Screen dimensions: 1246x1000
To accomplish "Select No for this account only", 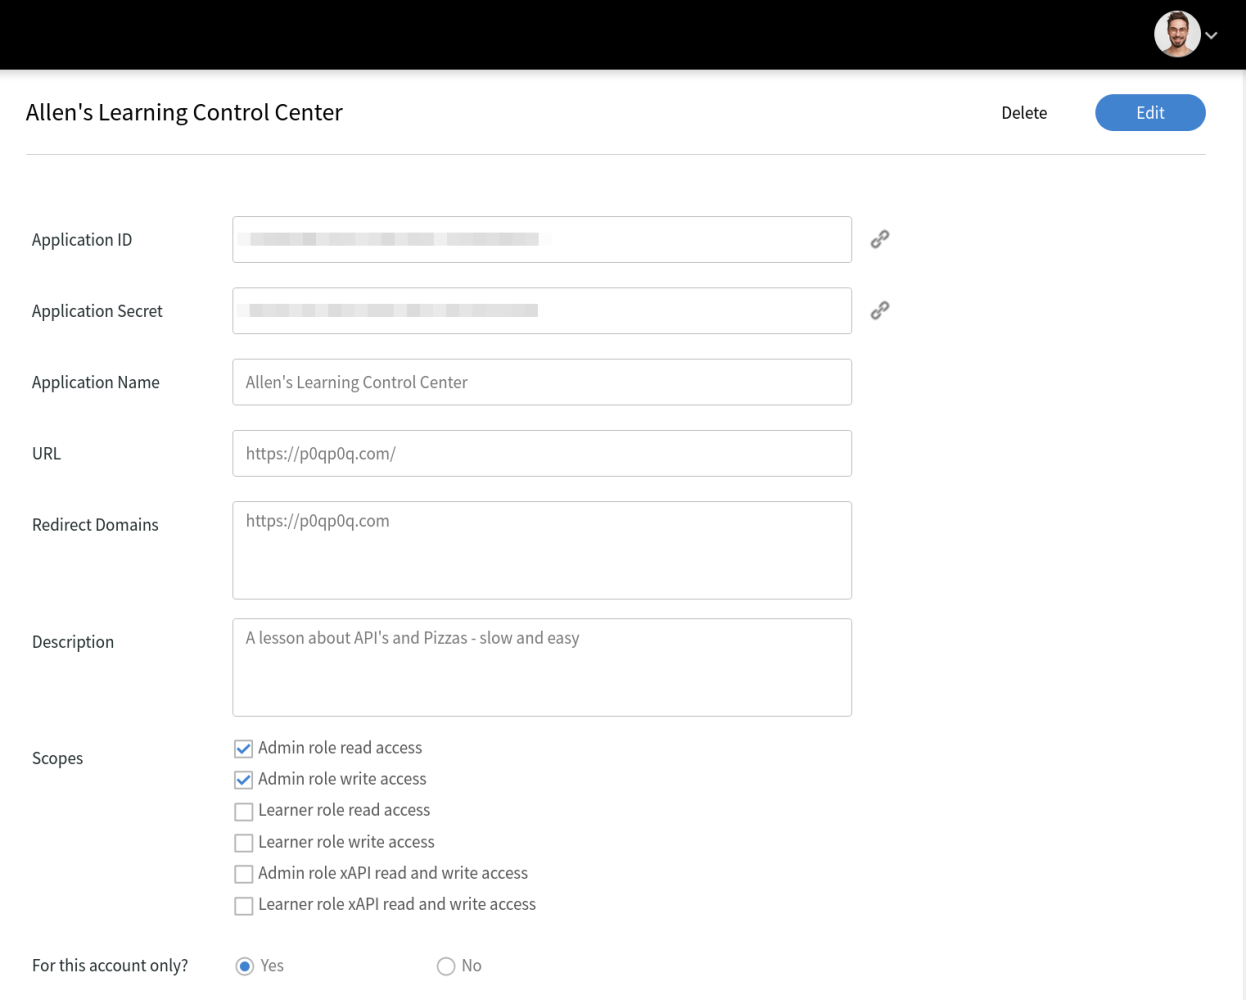I will [446, 966].
